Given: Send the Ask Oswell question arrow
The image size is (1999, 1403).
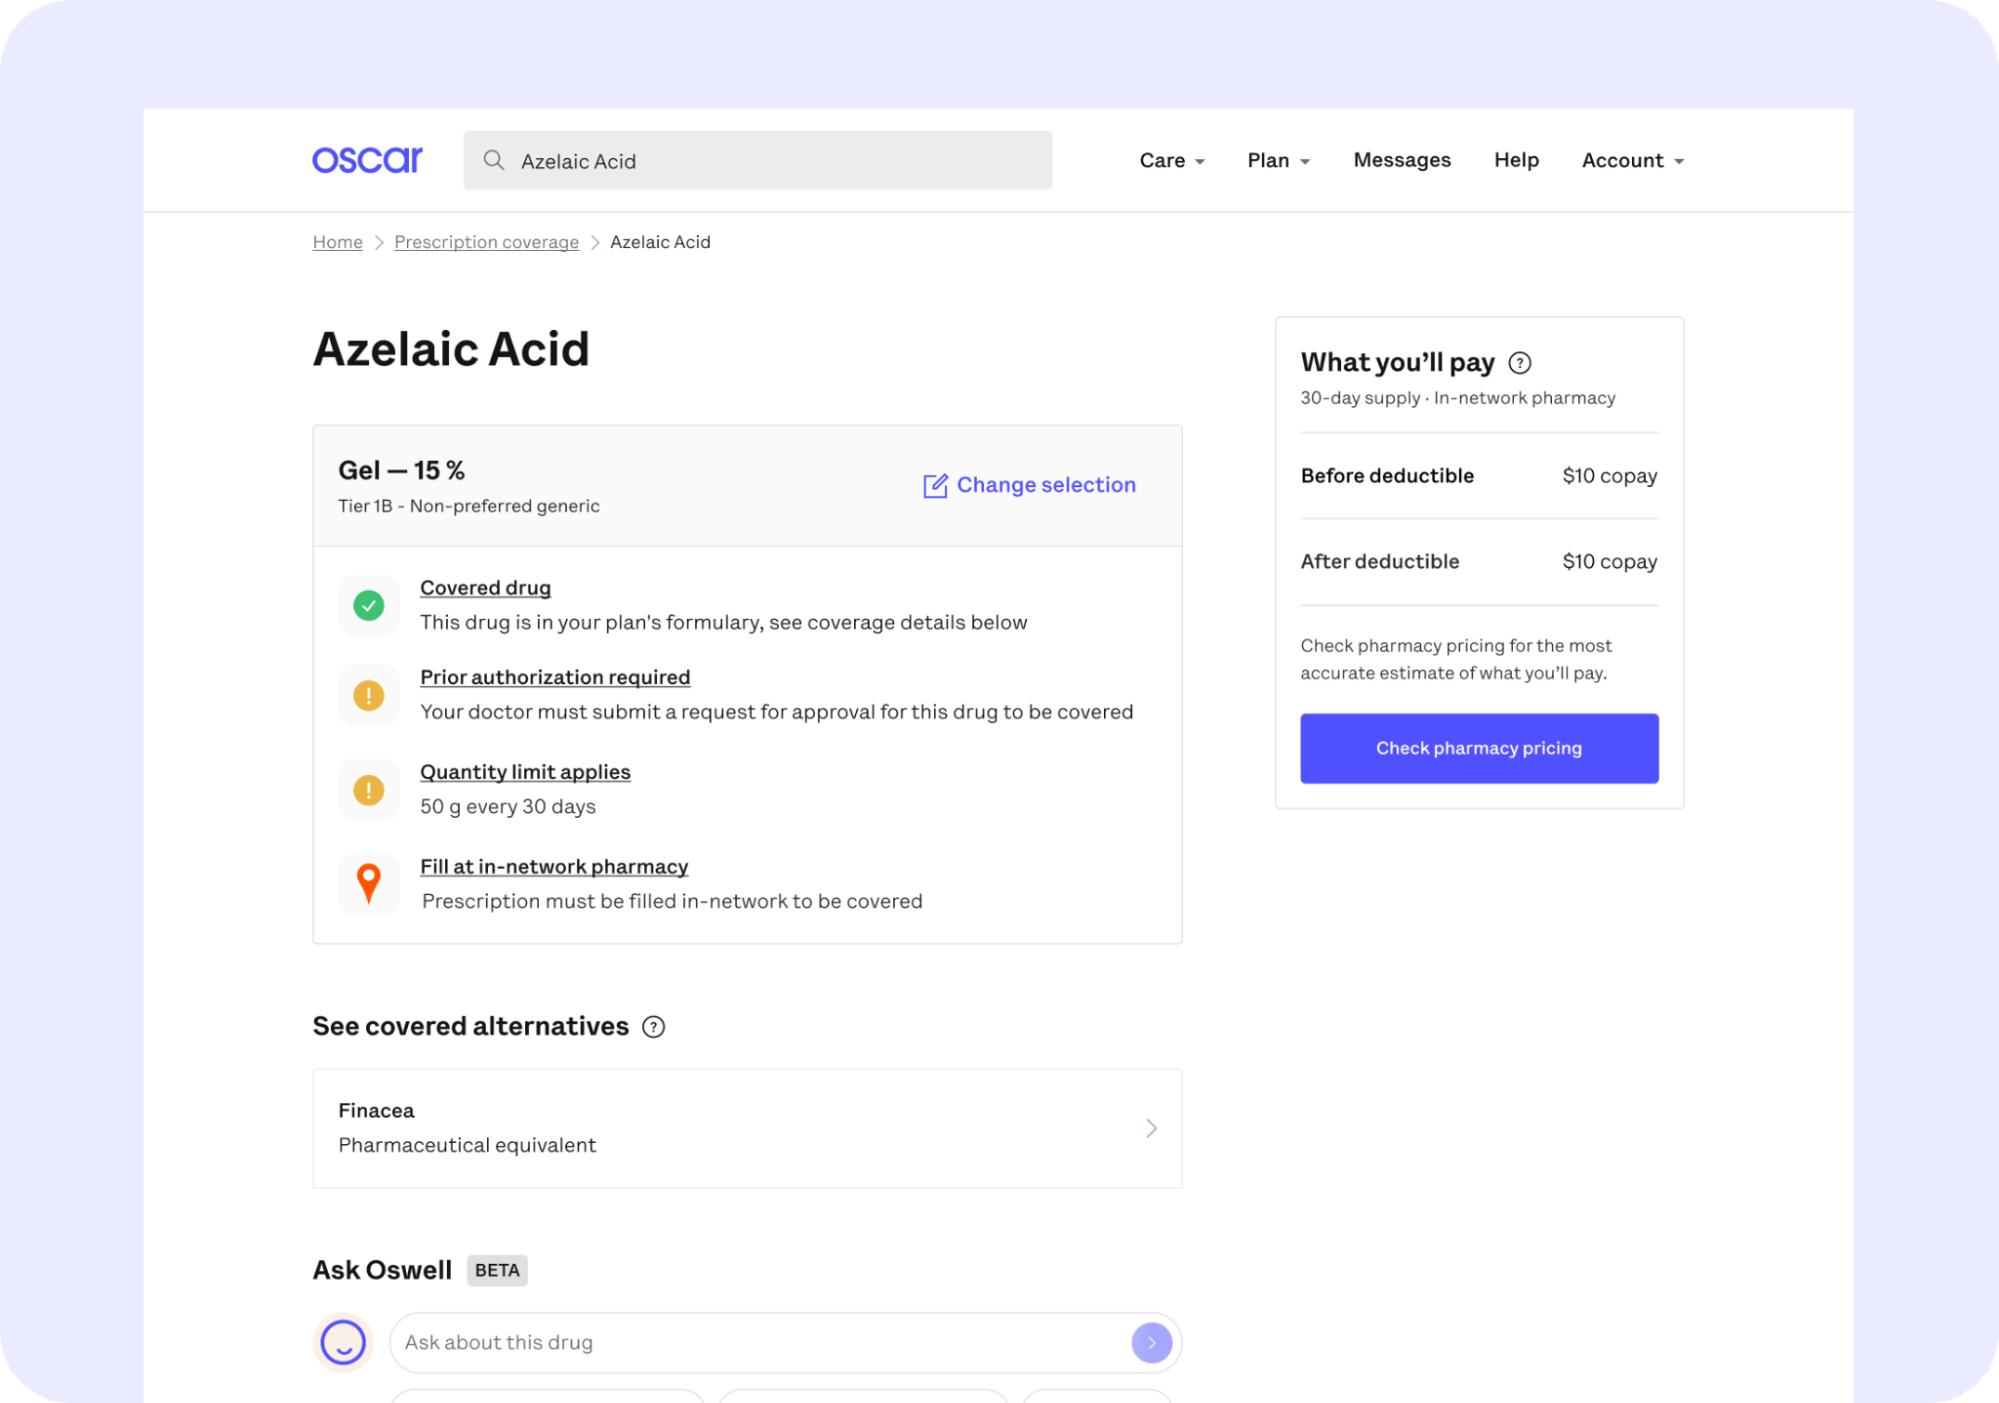Looking at the screenshot, I should [x=1151, y=1343].
